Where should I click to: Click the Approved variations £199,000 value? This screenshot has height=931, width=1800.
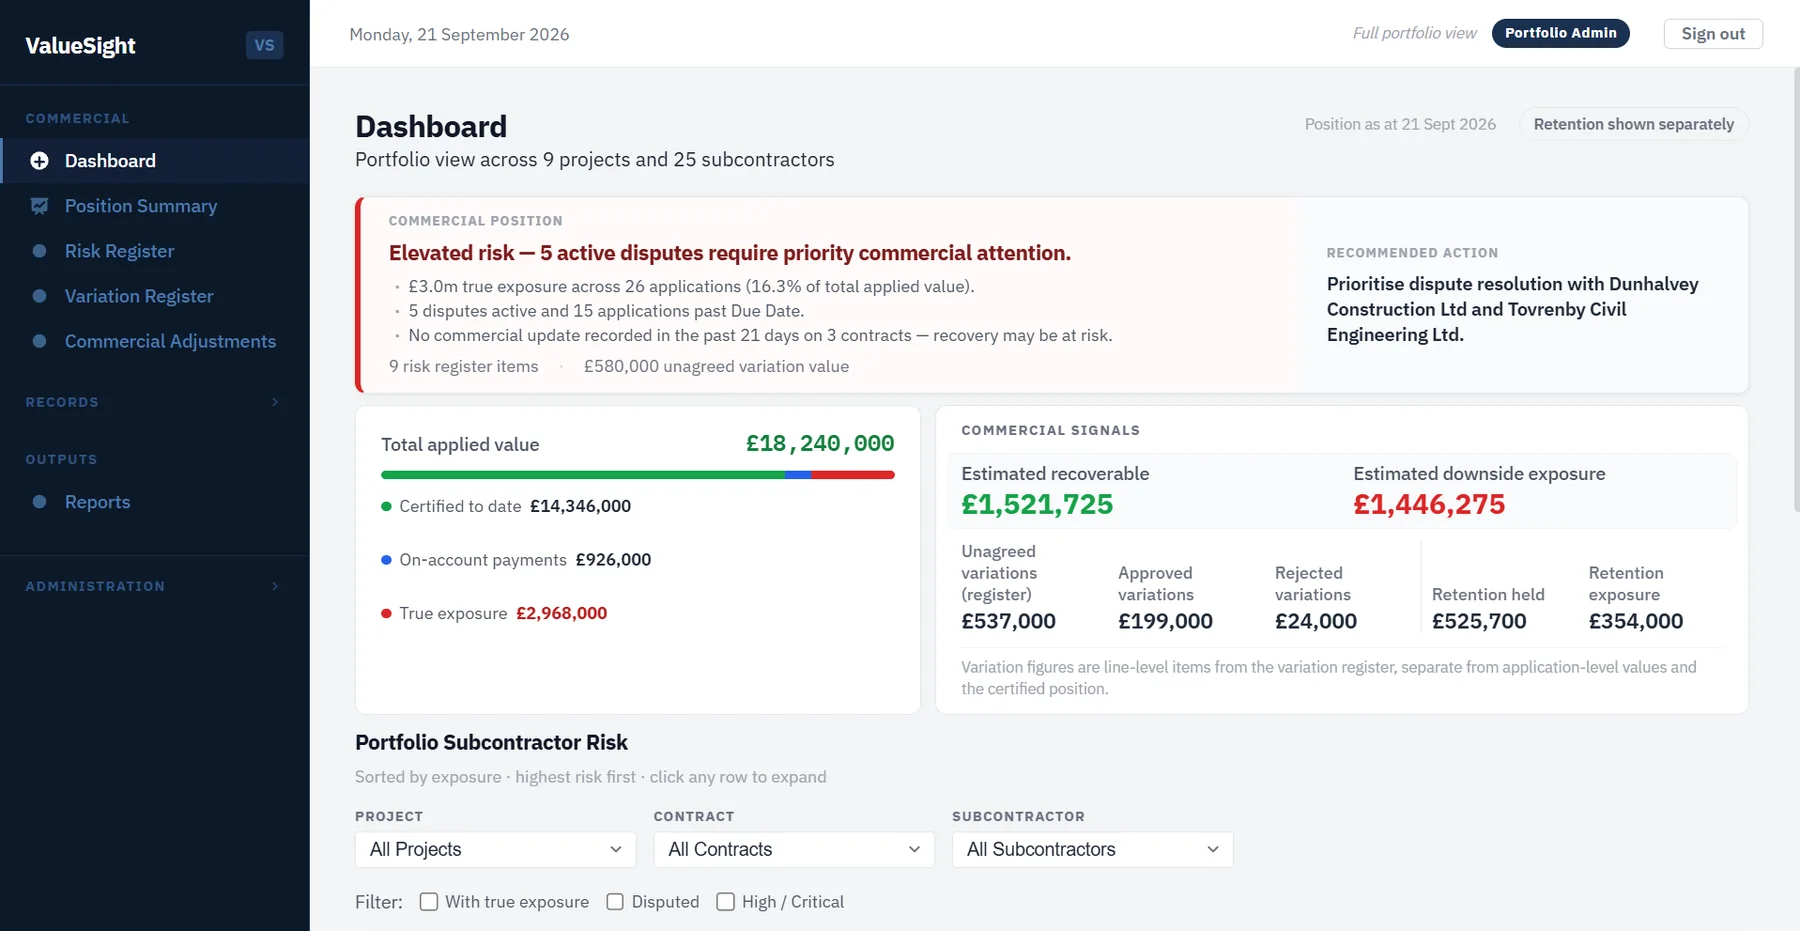pos(1165,621)
